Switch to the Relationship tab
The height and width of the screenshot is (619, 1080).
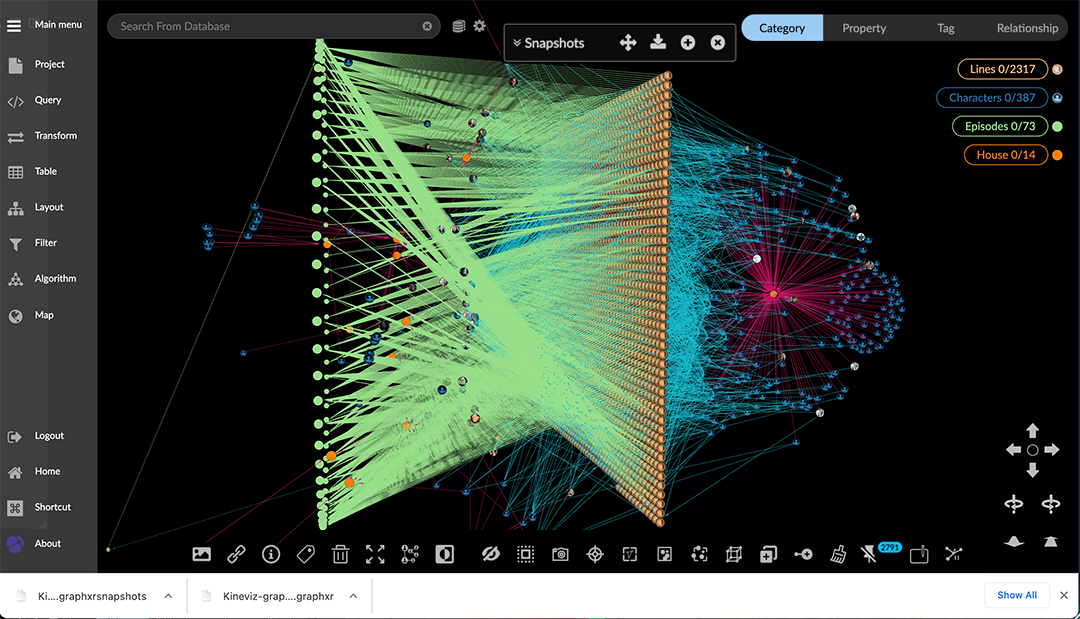coord(1027,28)
